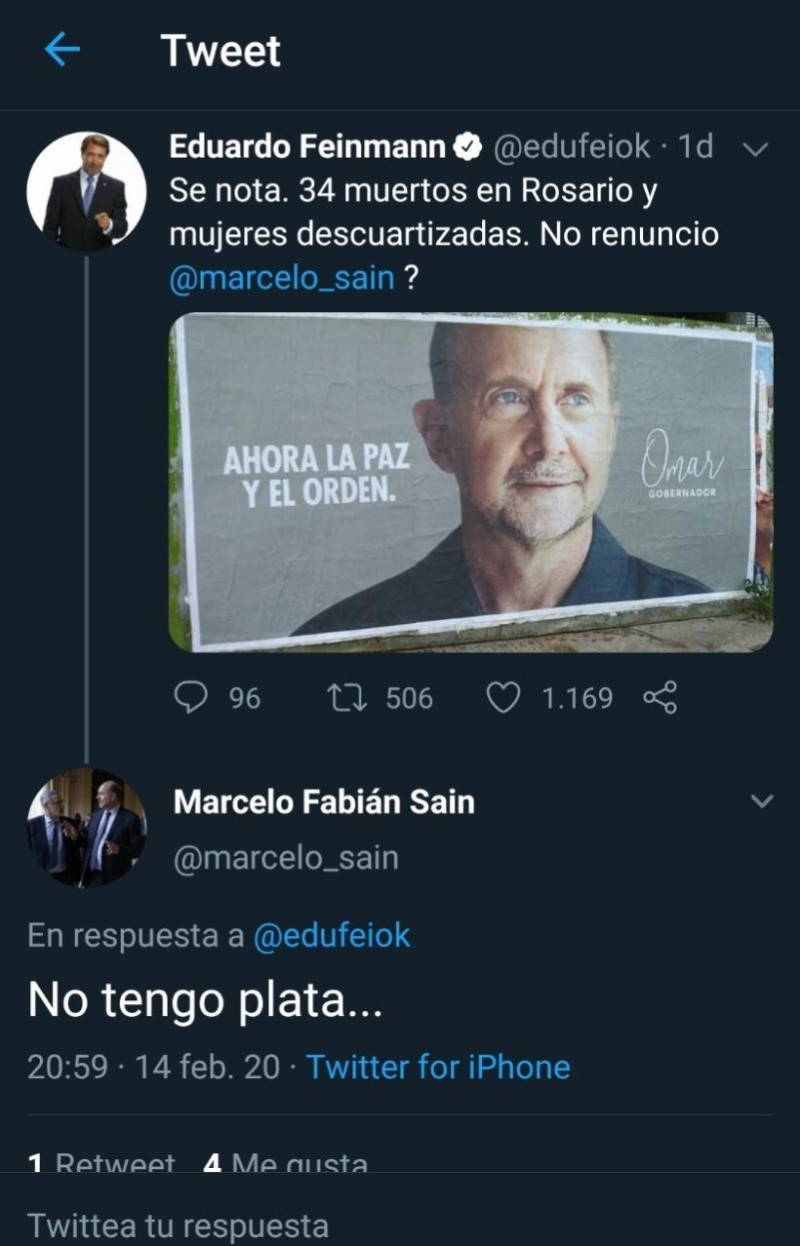Open @edufeiok link in 'En respuesta a'

tap(332, 935)
